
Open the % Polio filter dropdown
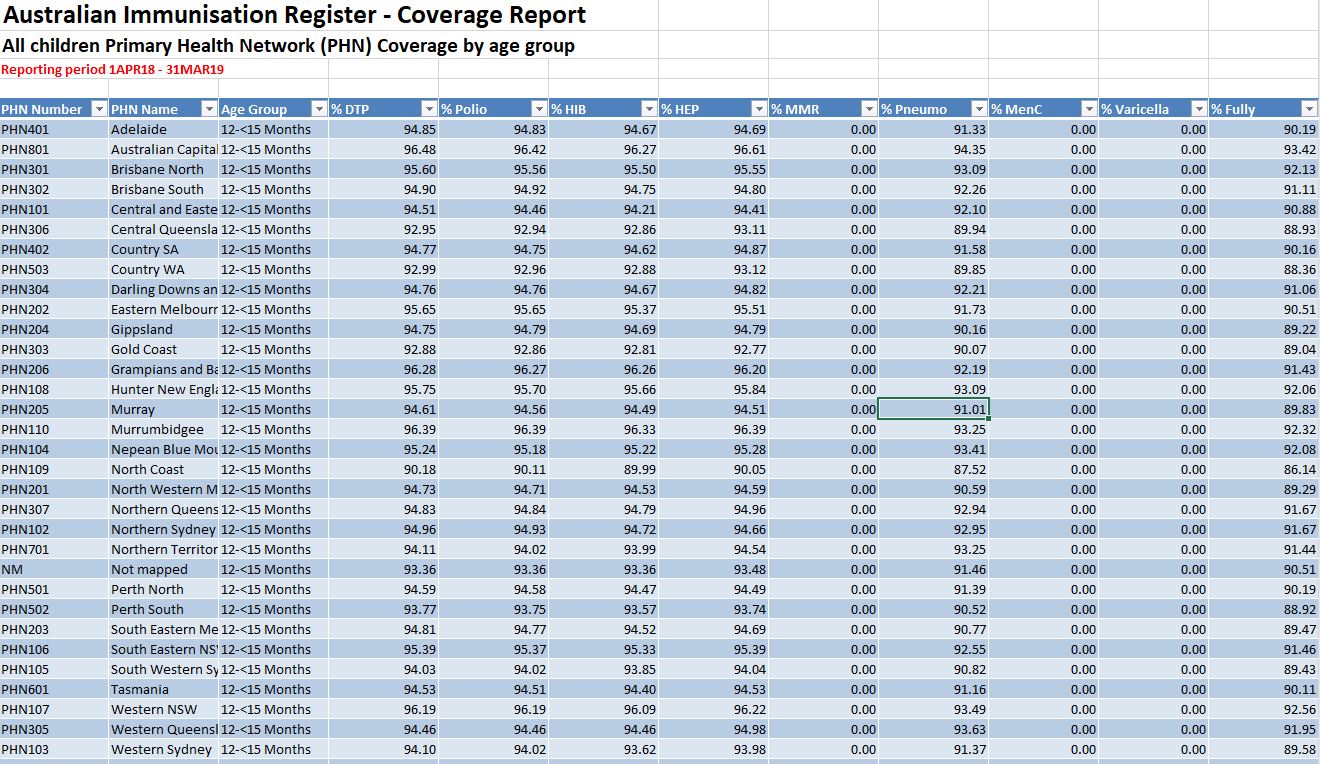pyautogui.click(x=538, y=109)
